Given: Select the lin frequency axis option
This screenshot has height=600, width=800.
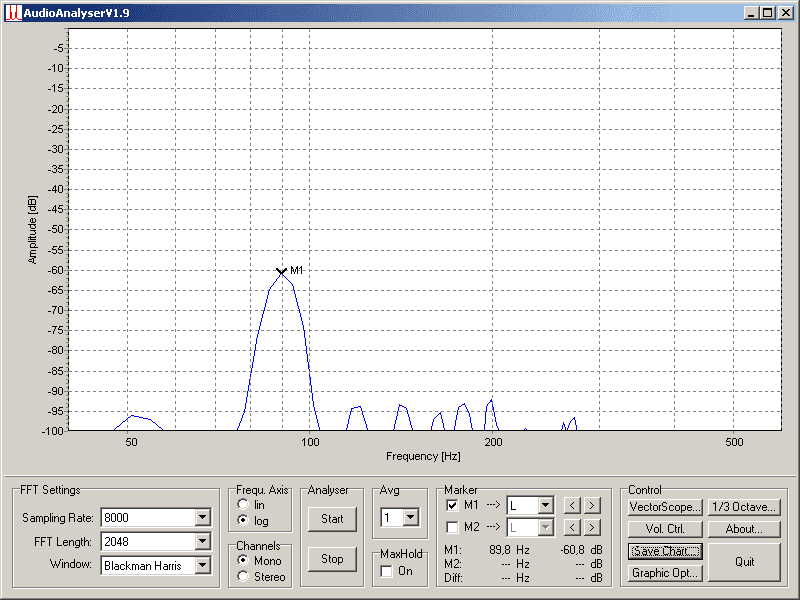Looking at the screenshot, I should click(243, 505).
